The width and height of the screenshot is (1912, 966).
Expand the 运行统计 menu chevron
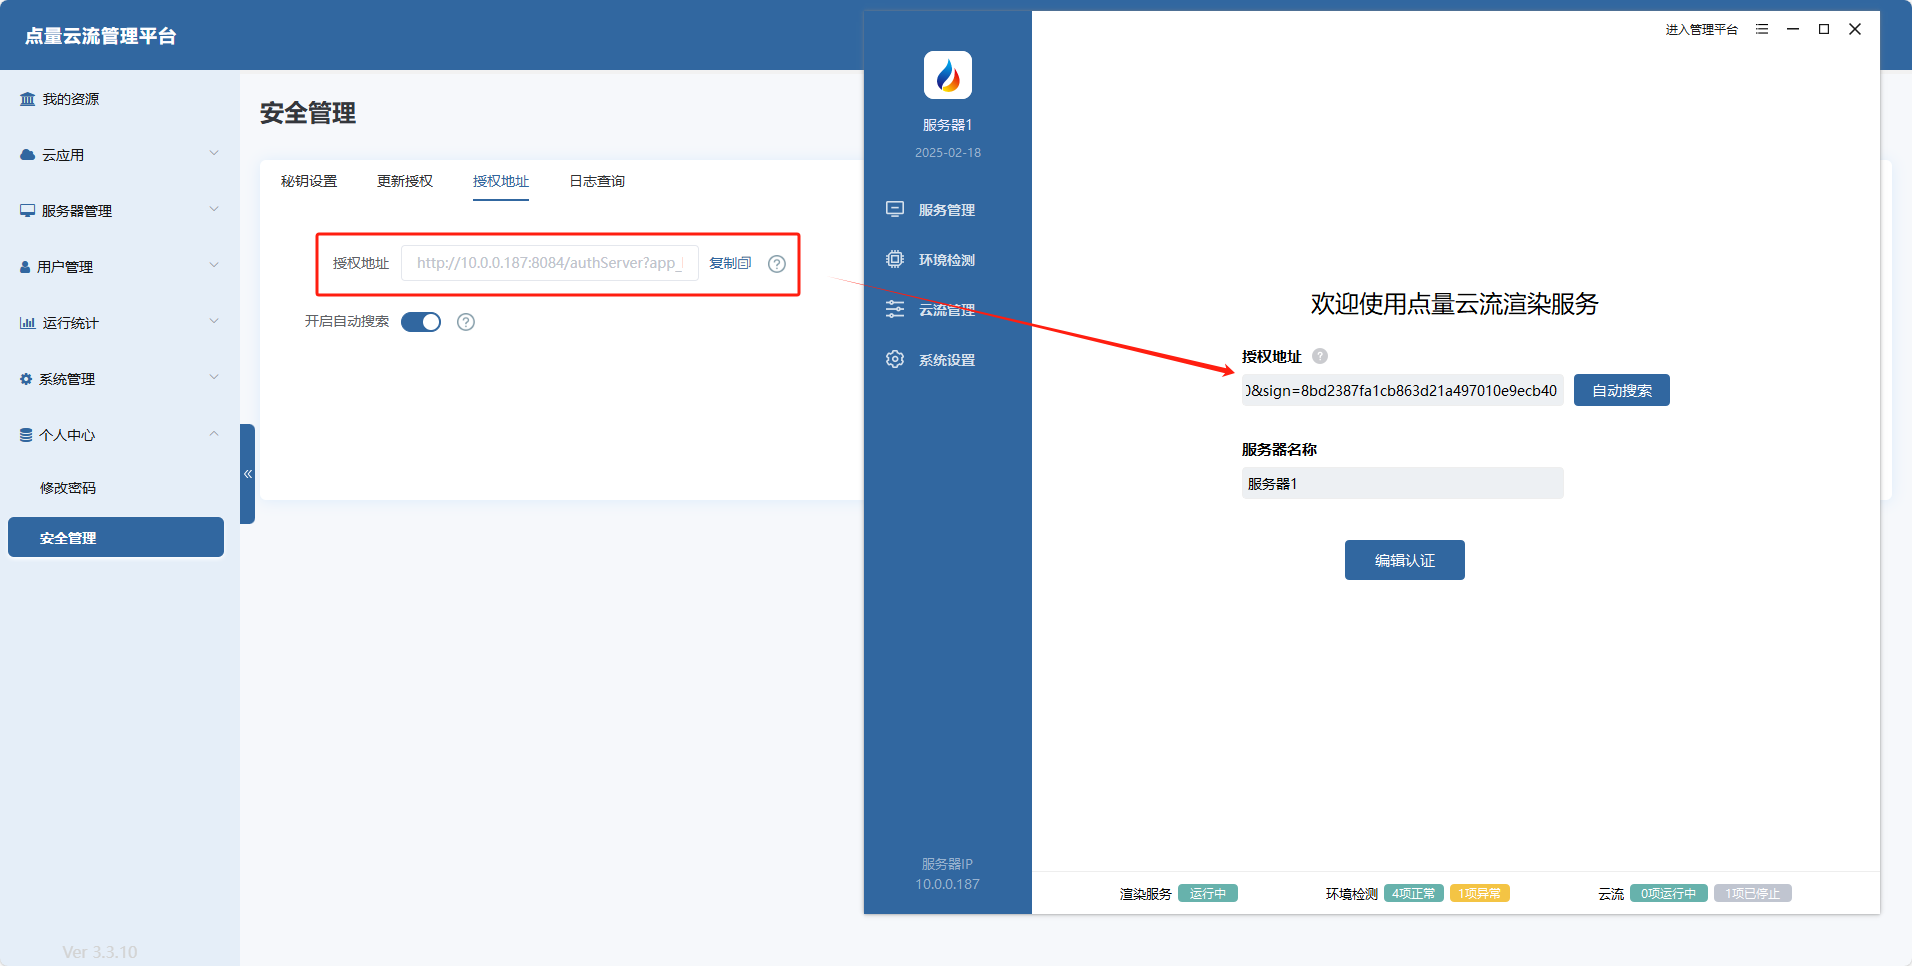click(x=214, y=322)
